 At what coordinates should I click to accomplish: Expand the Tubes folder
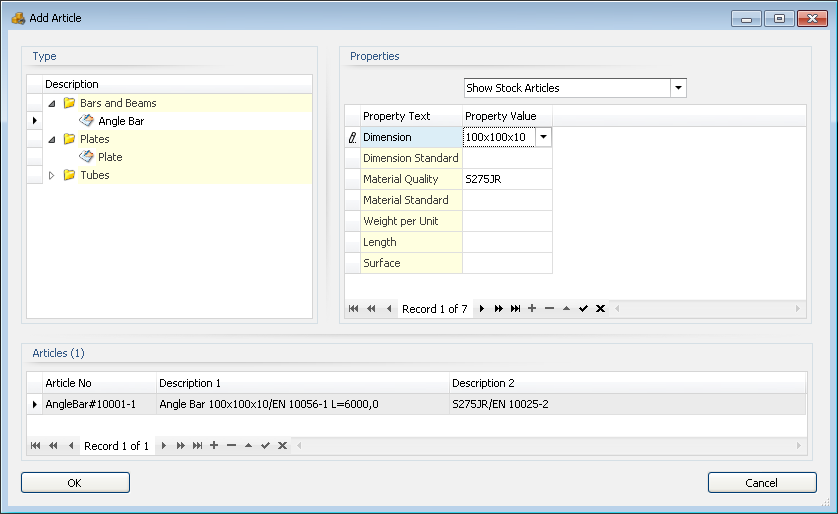tap(52, 175)
